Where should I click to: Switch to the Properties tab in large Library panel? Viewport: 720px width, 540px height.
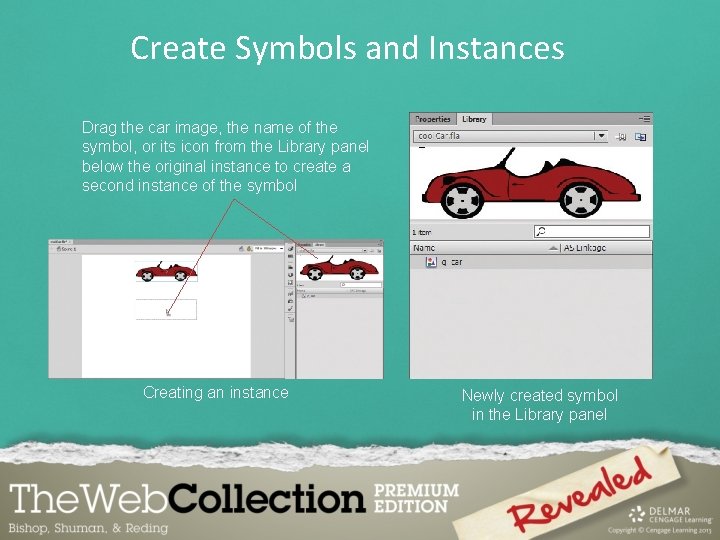433,119
